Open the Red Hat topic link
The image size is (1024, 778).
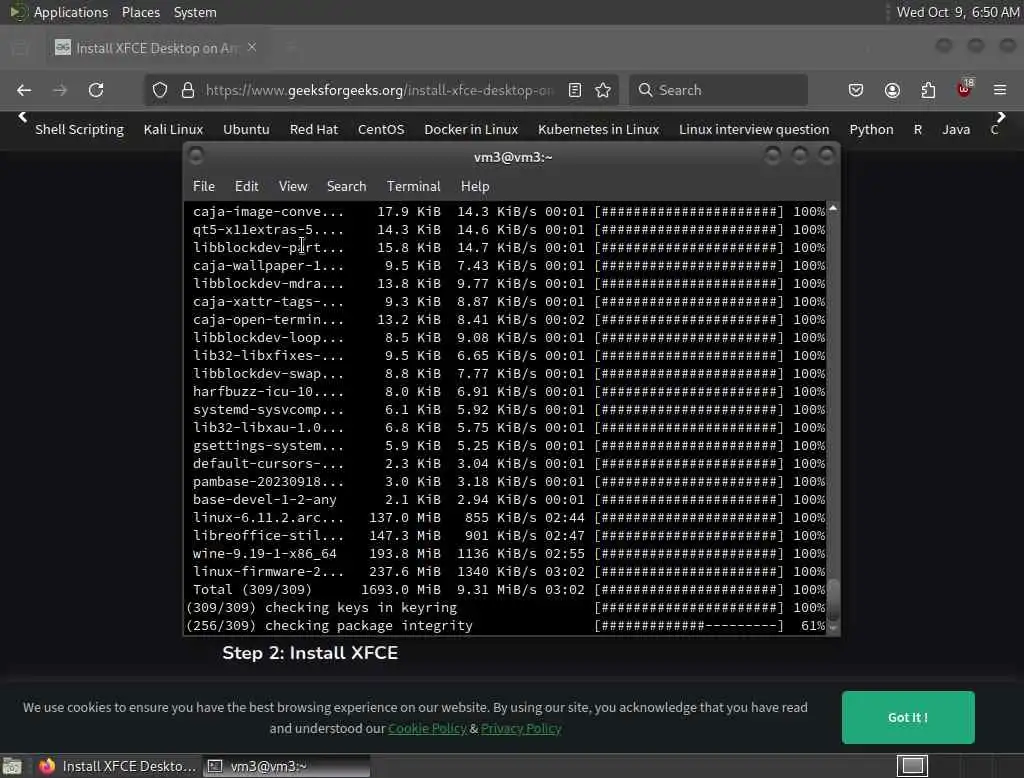[x=313, y=129]
